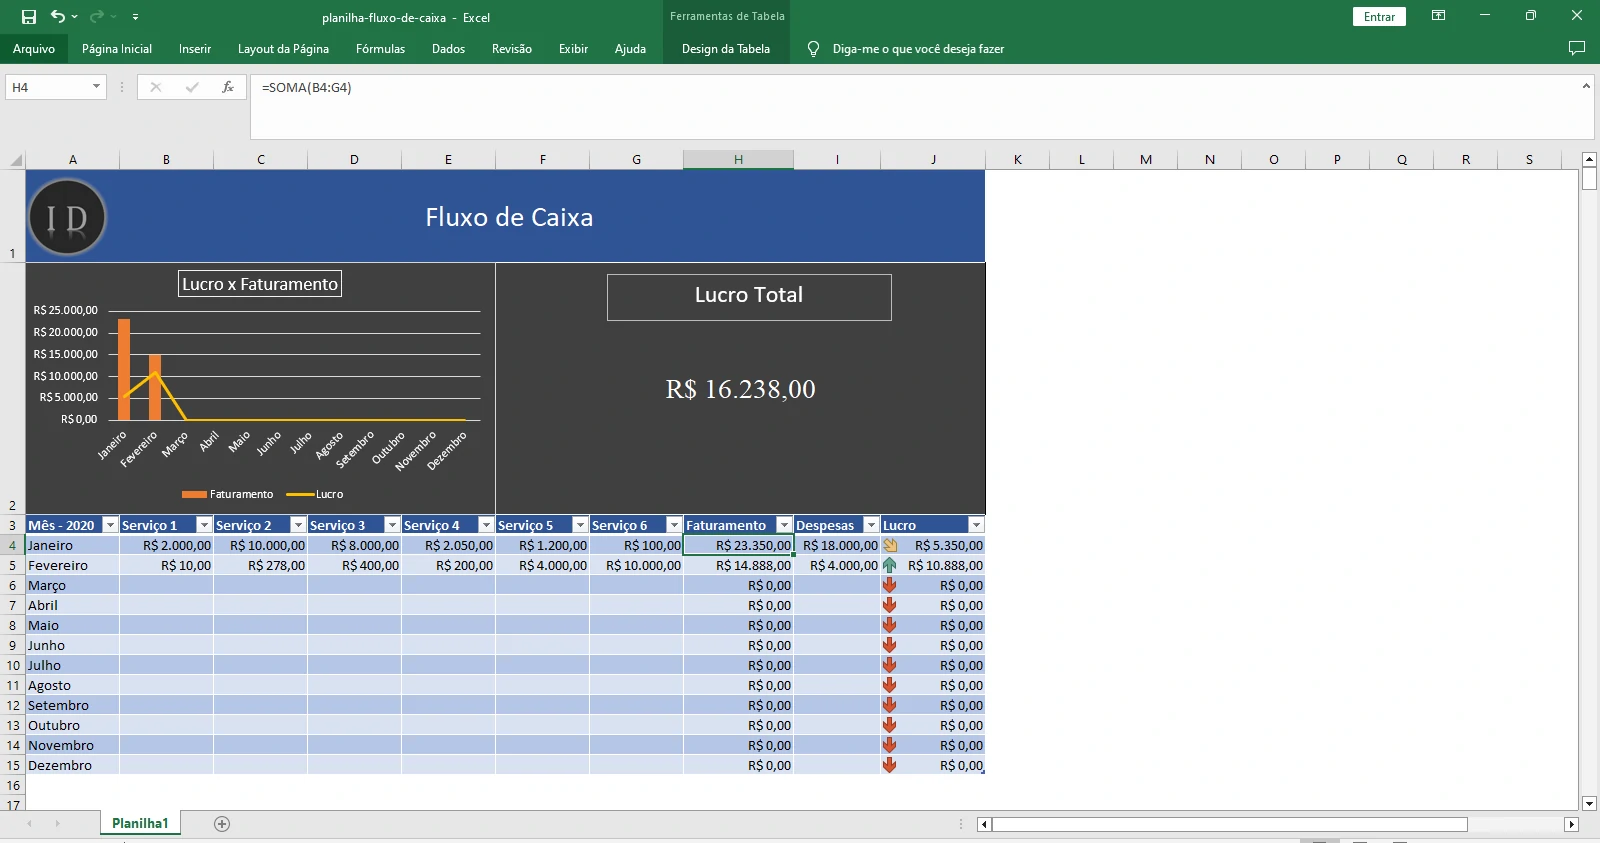The image size is (1600, 843).
Task: Click the new sheet plus icon
Action: coord(222,824)
